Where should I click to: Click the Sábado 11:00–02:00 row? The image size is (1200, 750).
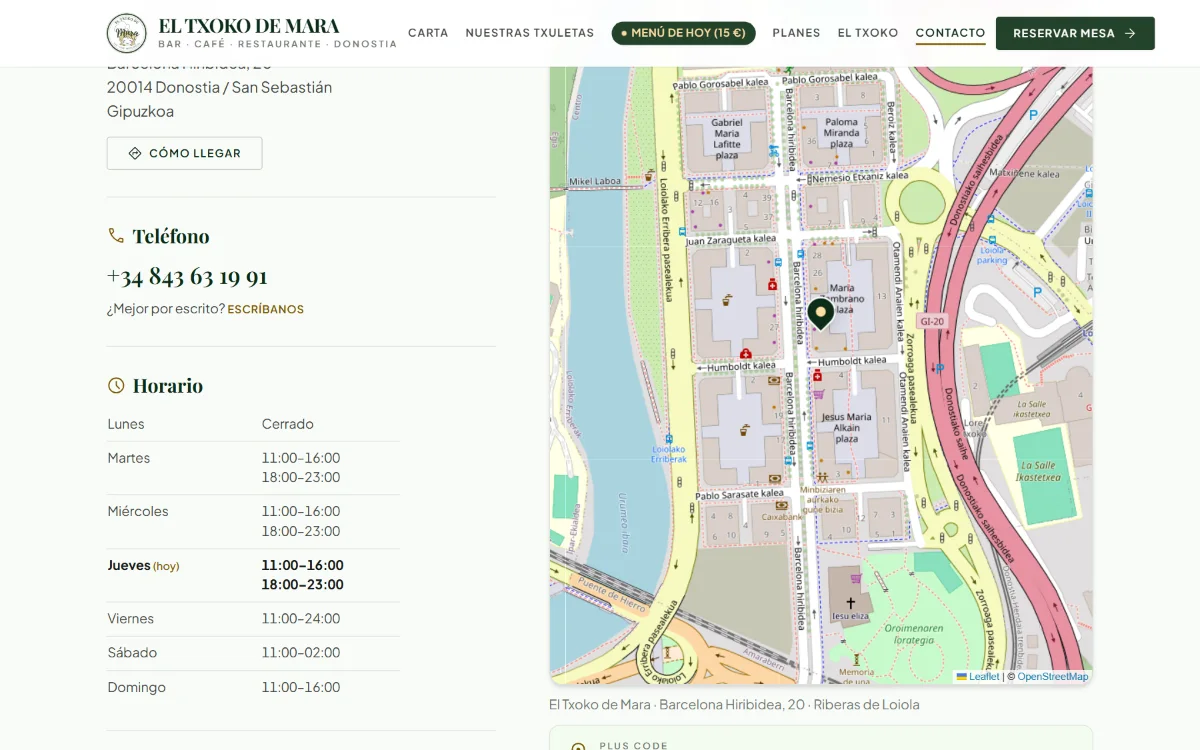coord(253,653)
